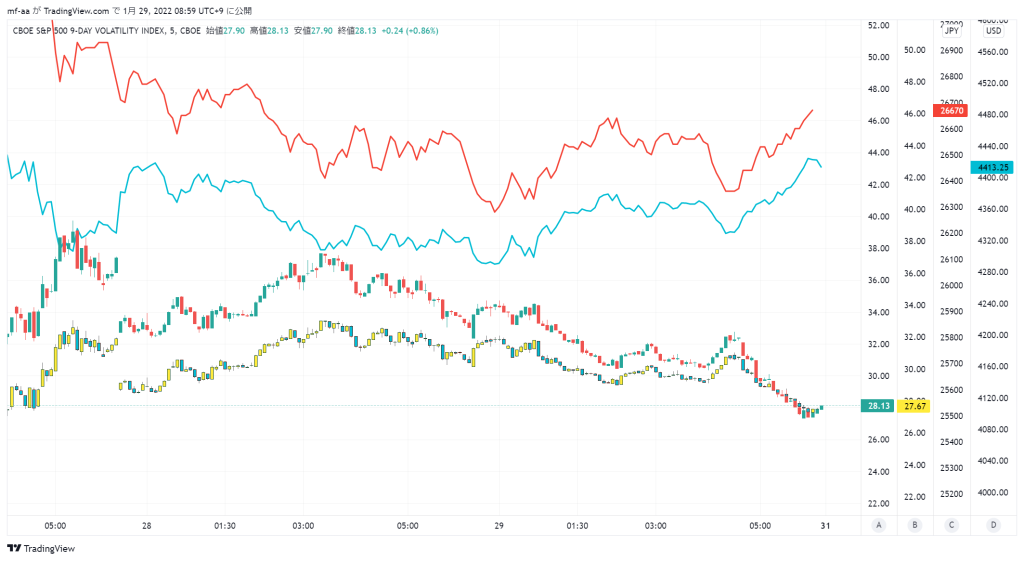The width and height of the screenshot is (1024, 561).
Task: Click the 52.00 tick on scale A
Action: [878, 25]
